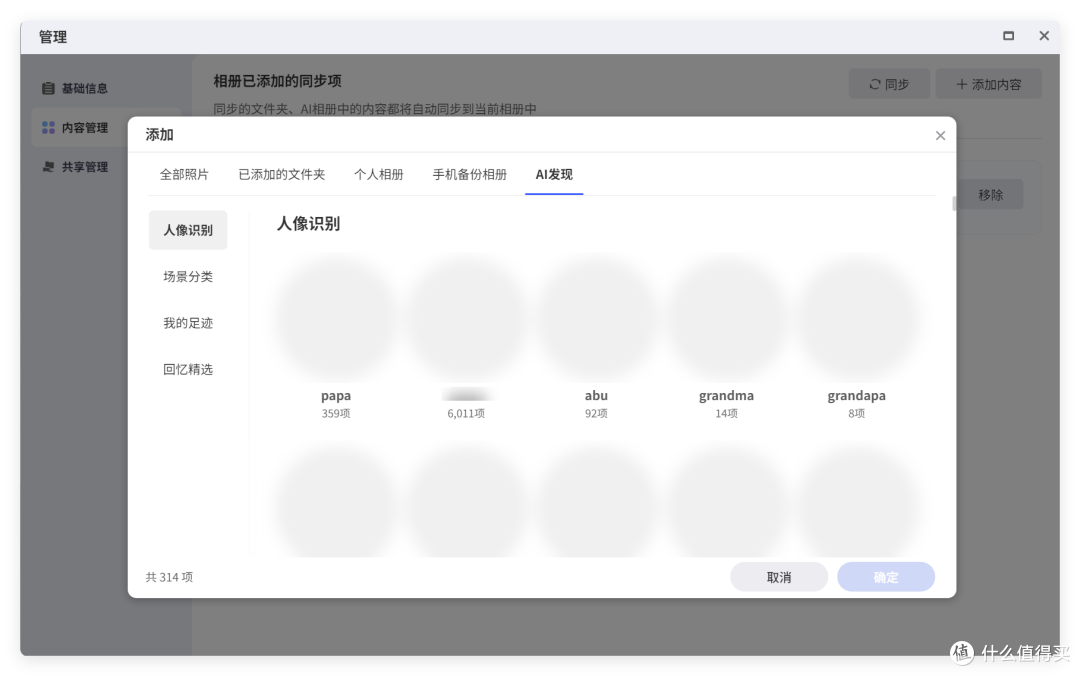This screenshot has width=1080, height=676.
Task: Go to the 手机备份相册 tab
Action: coord(469,174)
